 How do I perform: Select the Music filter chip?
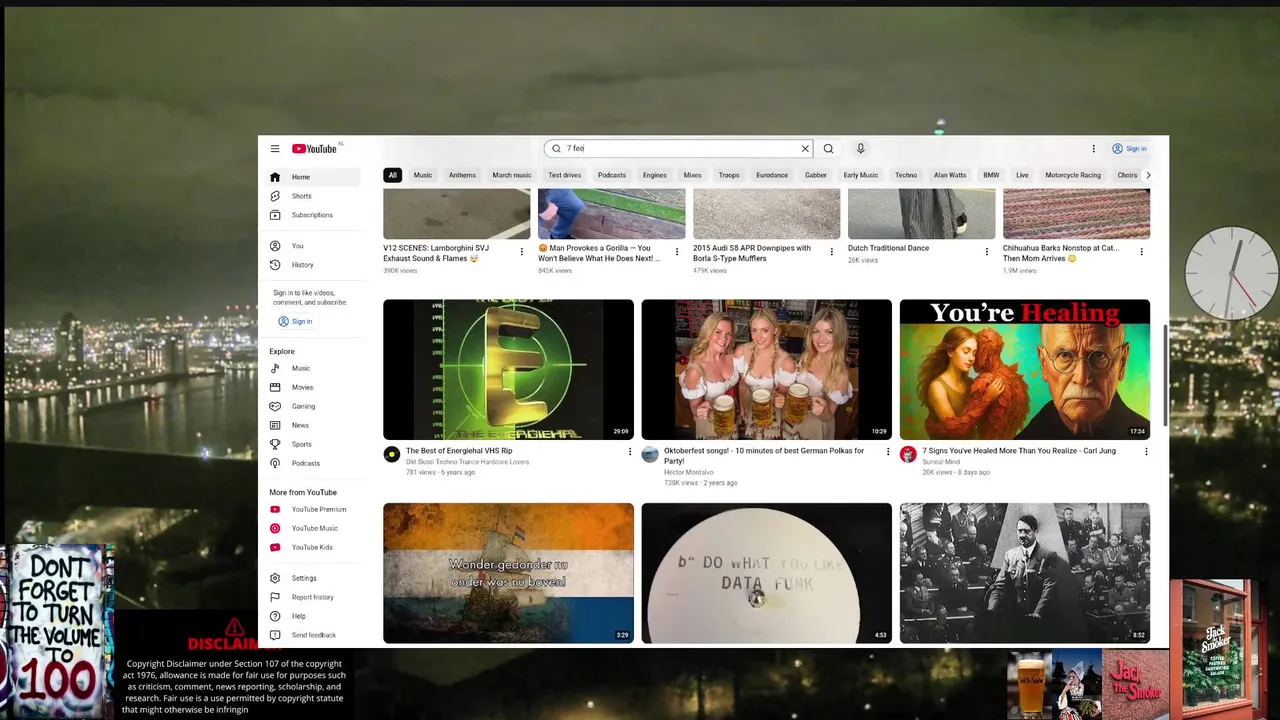coord(423,175)
